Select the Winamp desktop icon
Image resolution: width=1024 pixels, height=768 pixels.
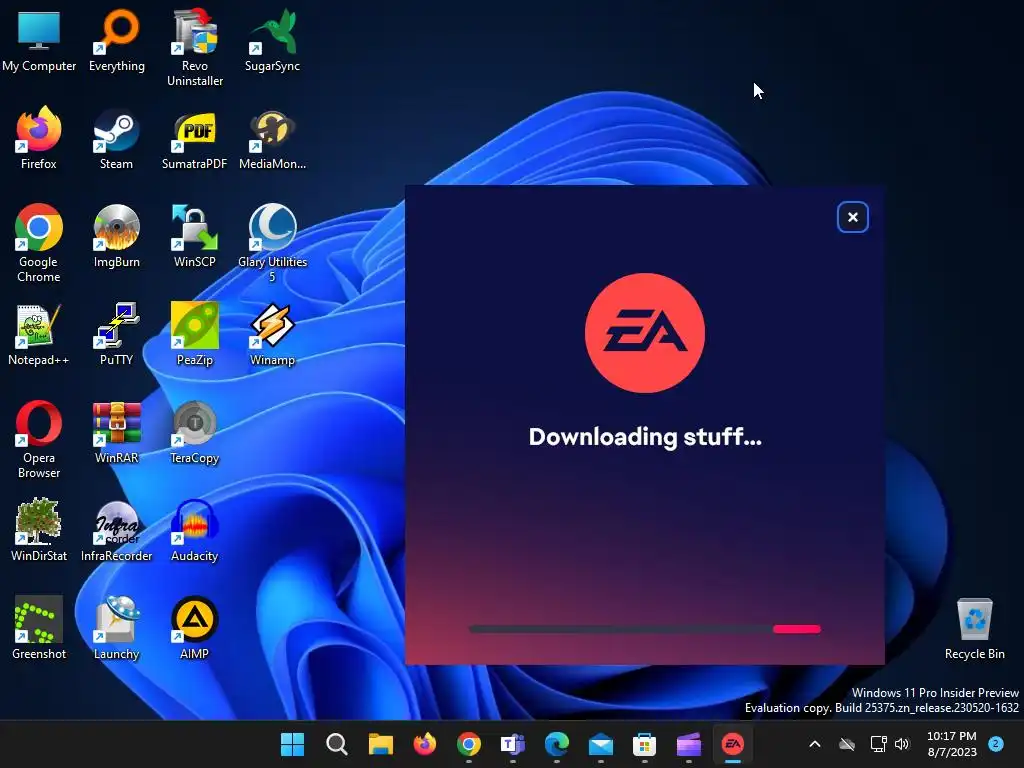(x=272, y=334)
